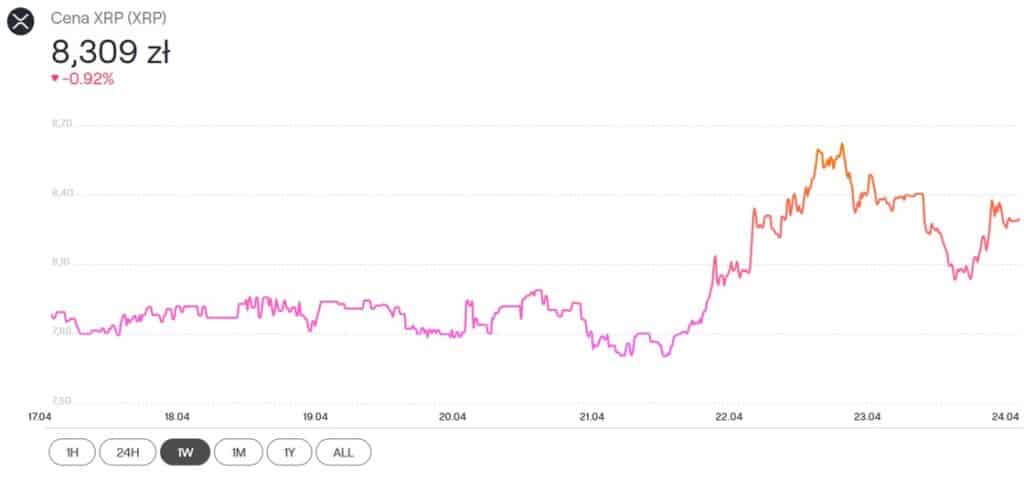Click the 22.04 date label

click(x=729, y=417)
